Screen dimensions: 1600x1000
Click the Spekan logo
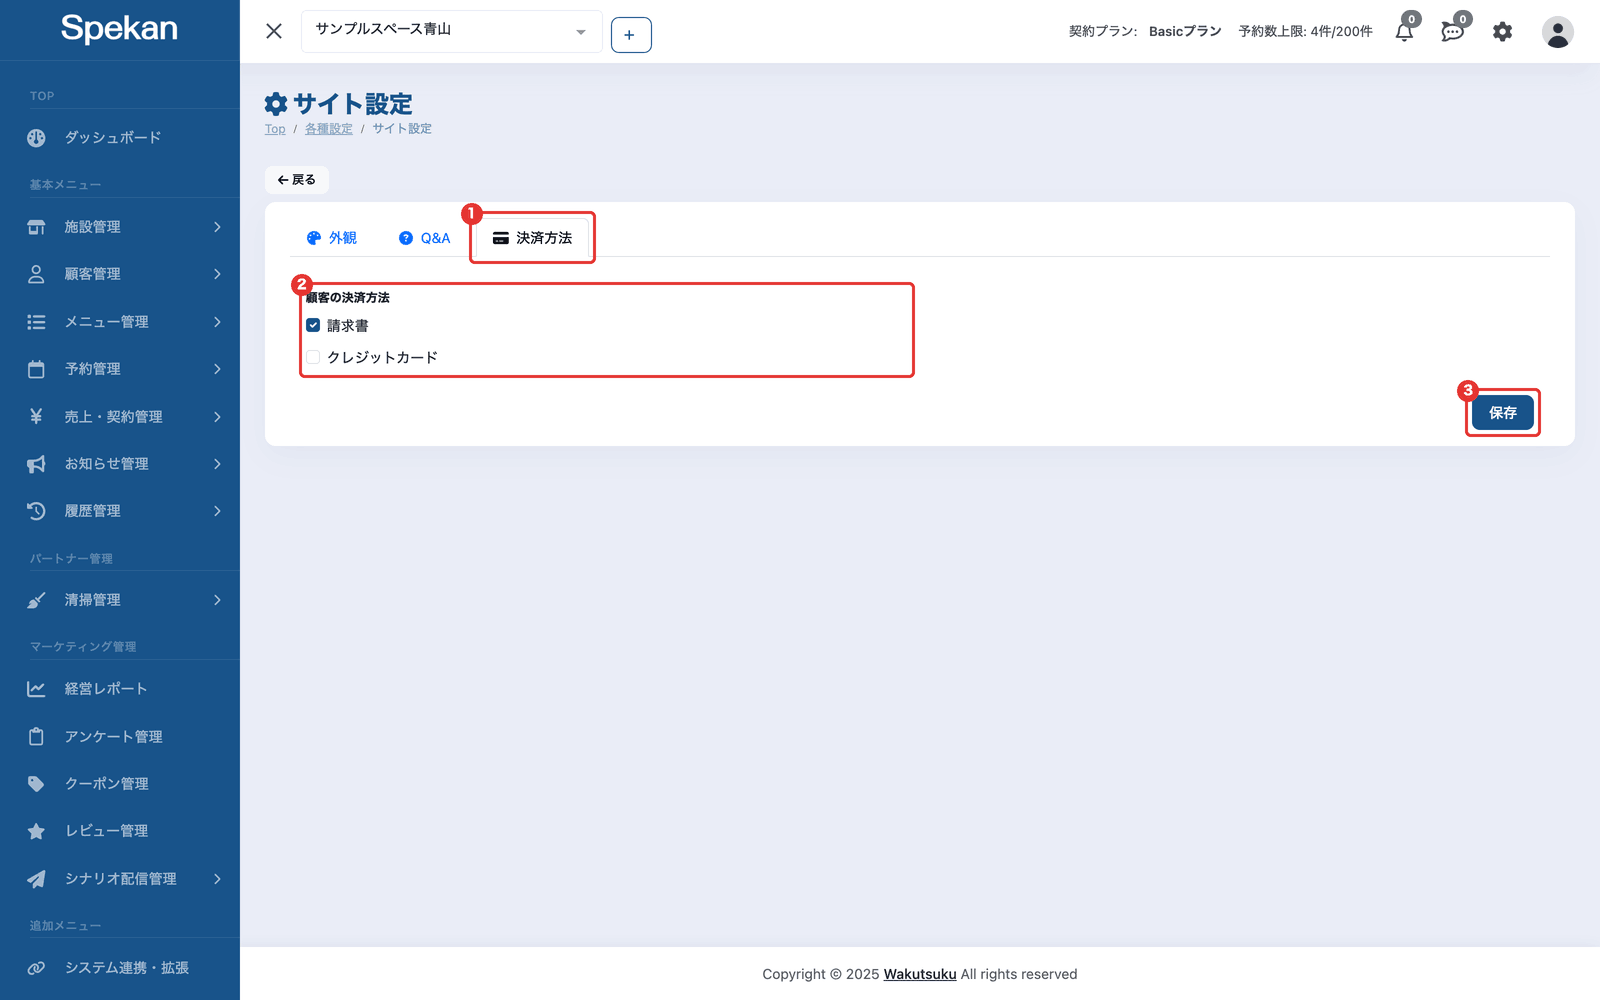[x=119, y=28]
